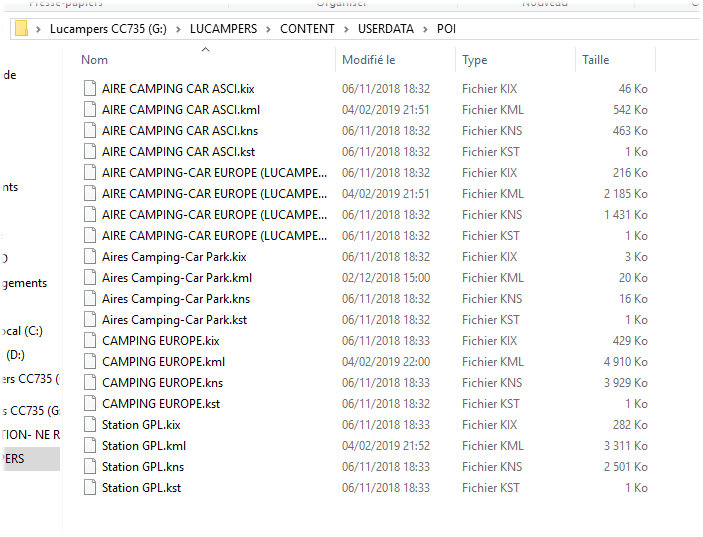Click the file icon of AIRE CAMPING CAR ASCI.kix

91,89
